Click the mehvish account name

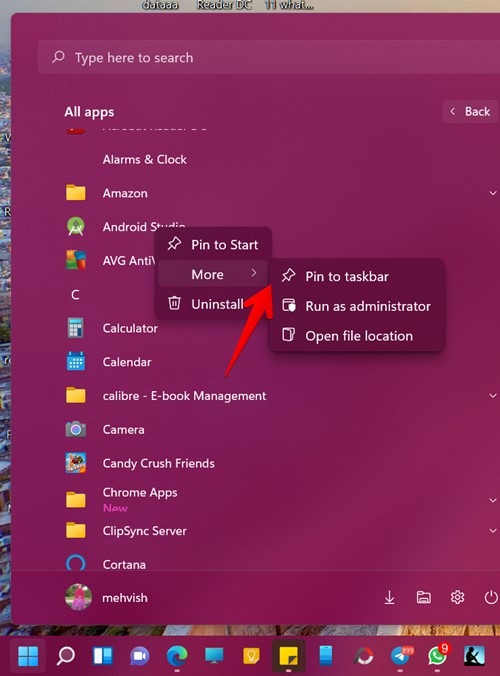tap(125, 598)
